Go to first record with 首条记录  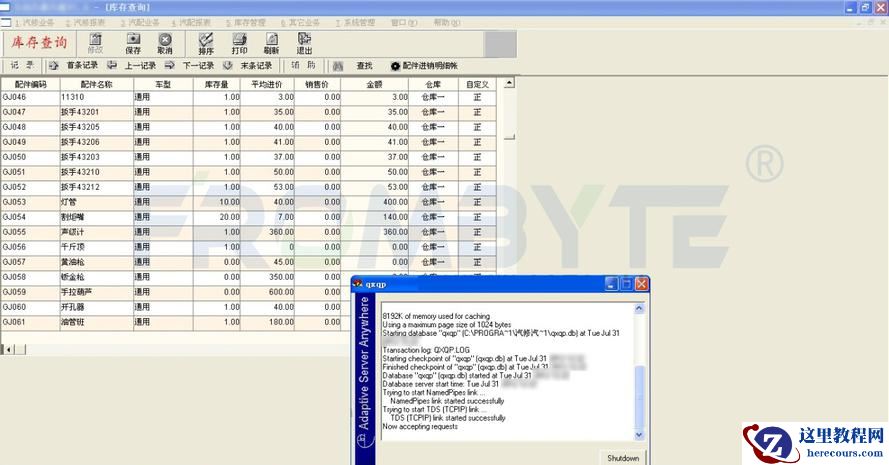pyautogui.click(x=74, y=66)
